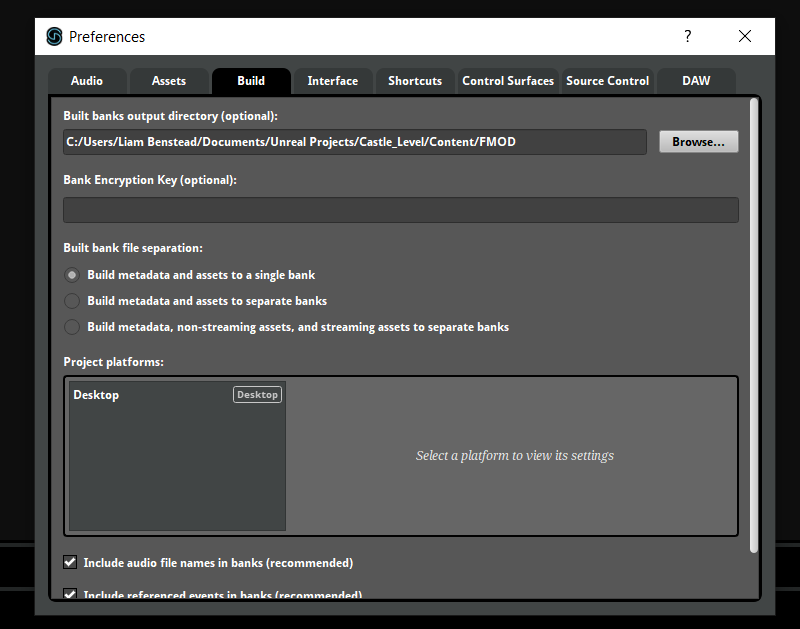Switch to the DAW tab

pyautogui.click(x=696, y=81)
